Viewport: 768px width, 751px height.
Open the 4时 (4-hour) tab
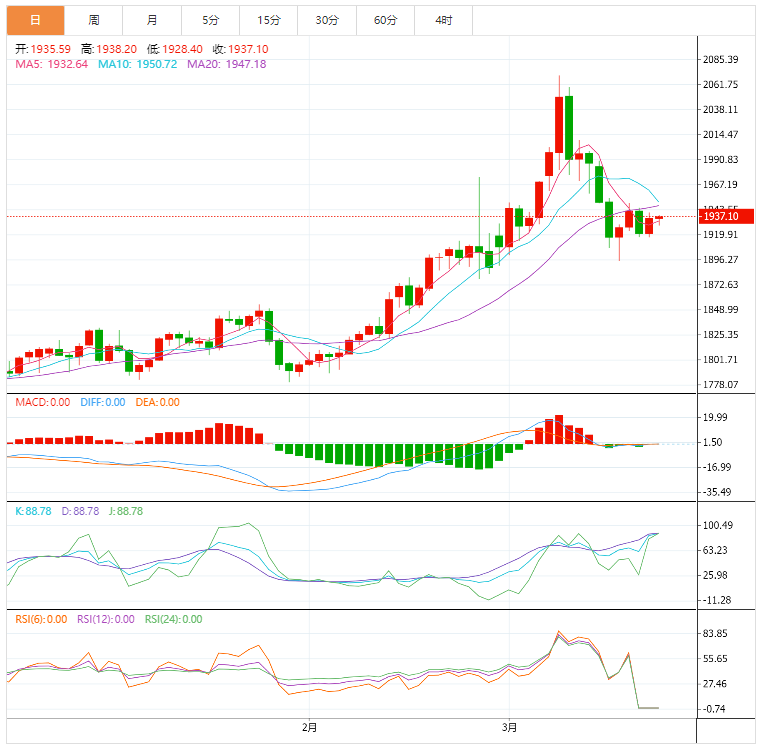[x=443, y=20]
